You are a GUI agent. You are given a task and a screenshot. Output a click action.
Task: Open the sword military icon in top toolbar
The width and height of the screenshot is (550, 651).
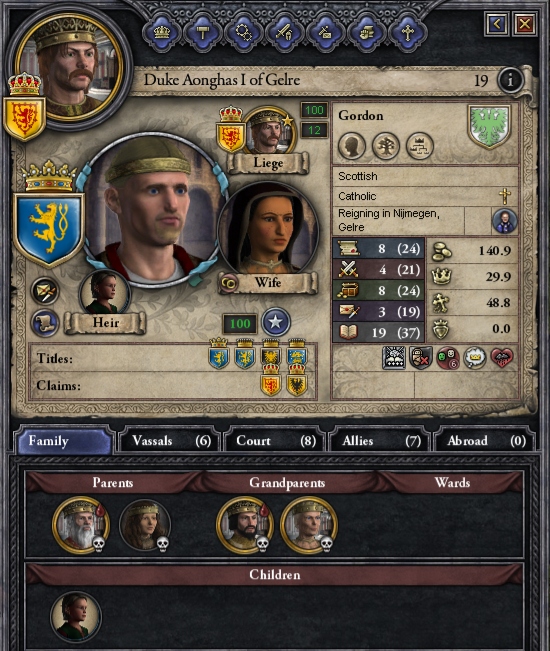285,33
